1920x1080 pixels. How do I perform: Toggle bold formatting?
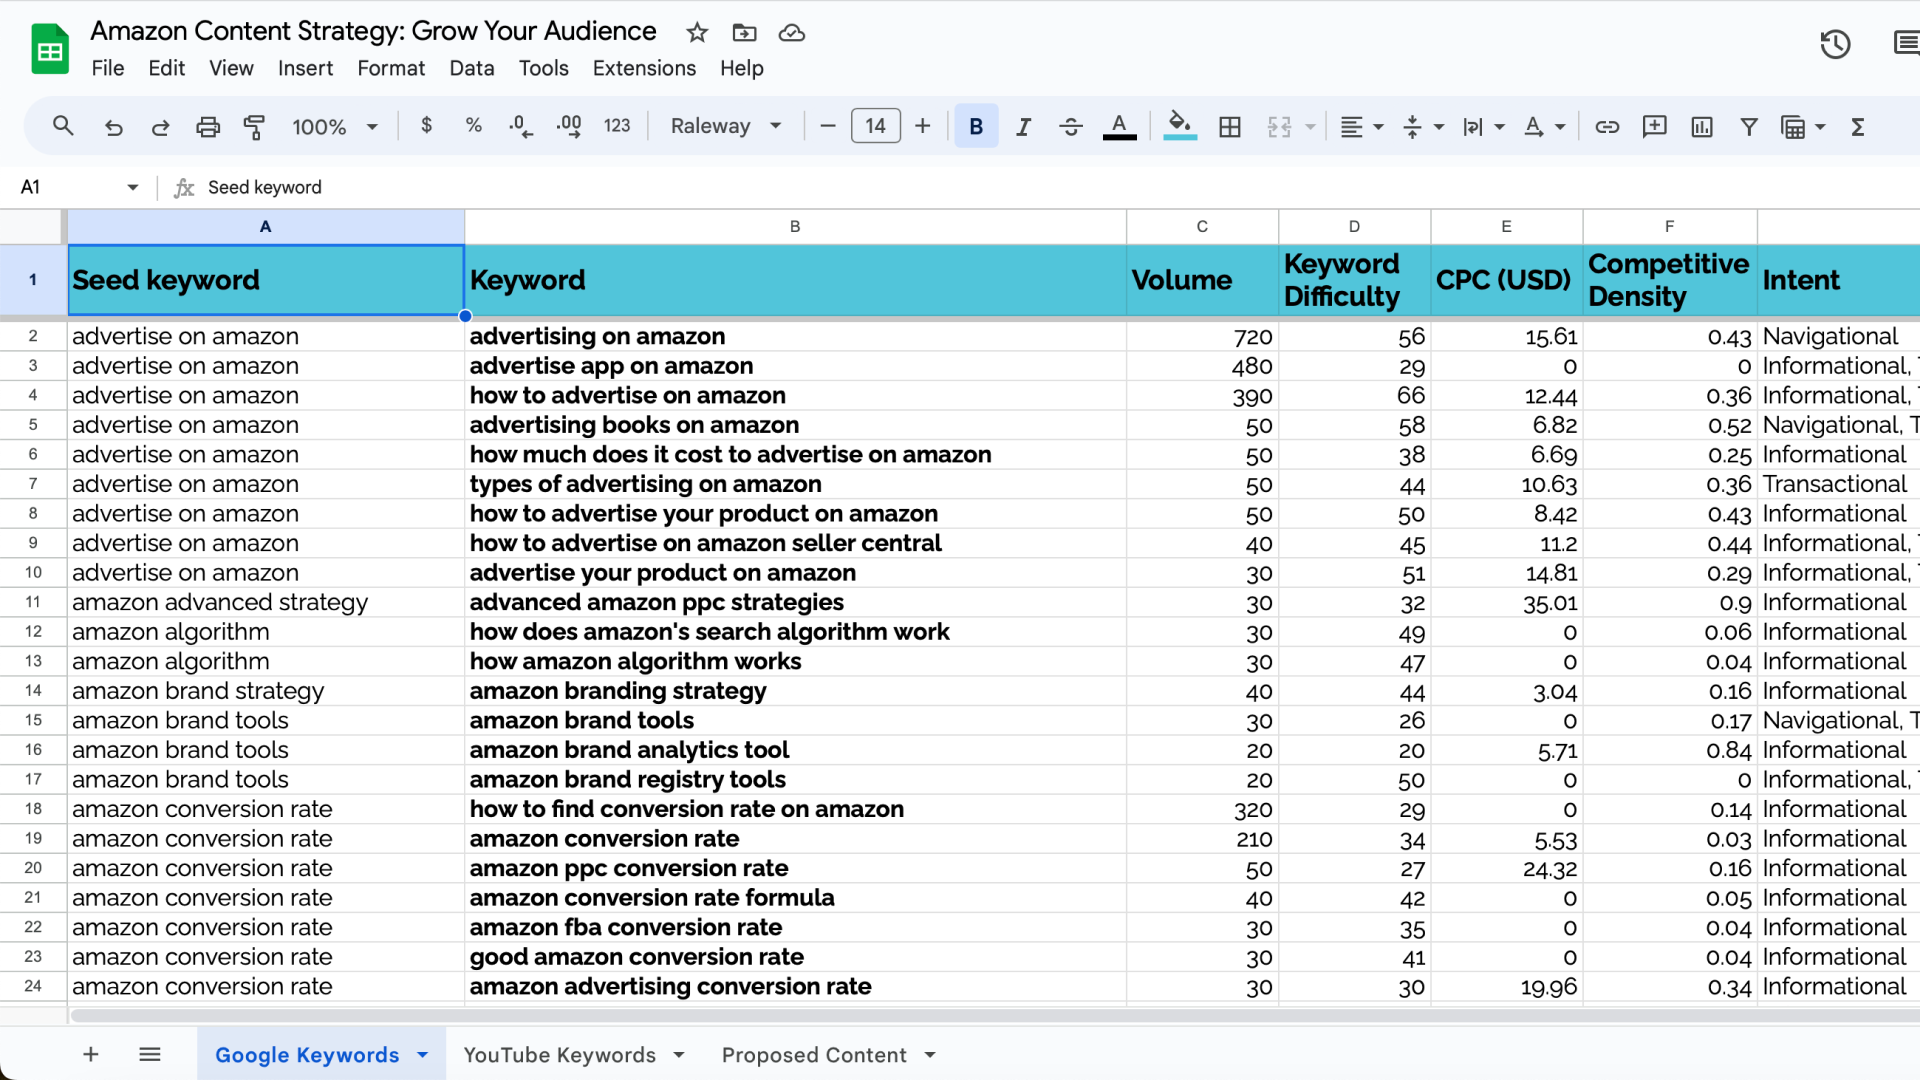click(x=976, y=127)
